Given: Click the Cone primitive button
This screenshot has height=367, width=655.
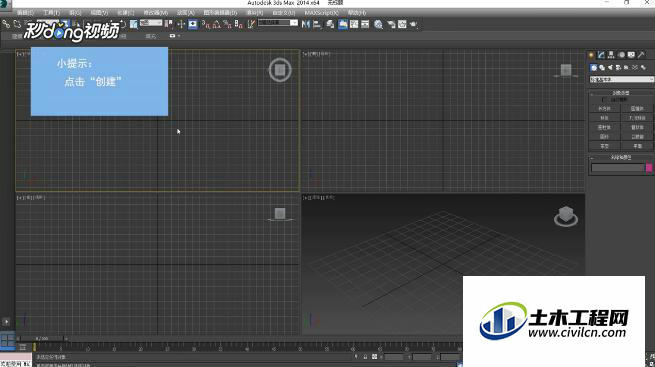Looking at the screenshot, I should point(637,109).
